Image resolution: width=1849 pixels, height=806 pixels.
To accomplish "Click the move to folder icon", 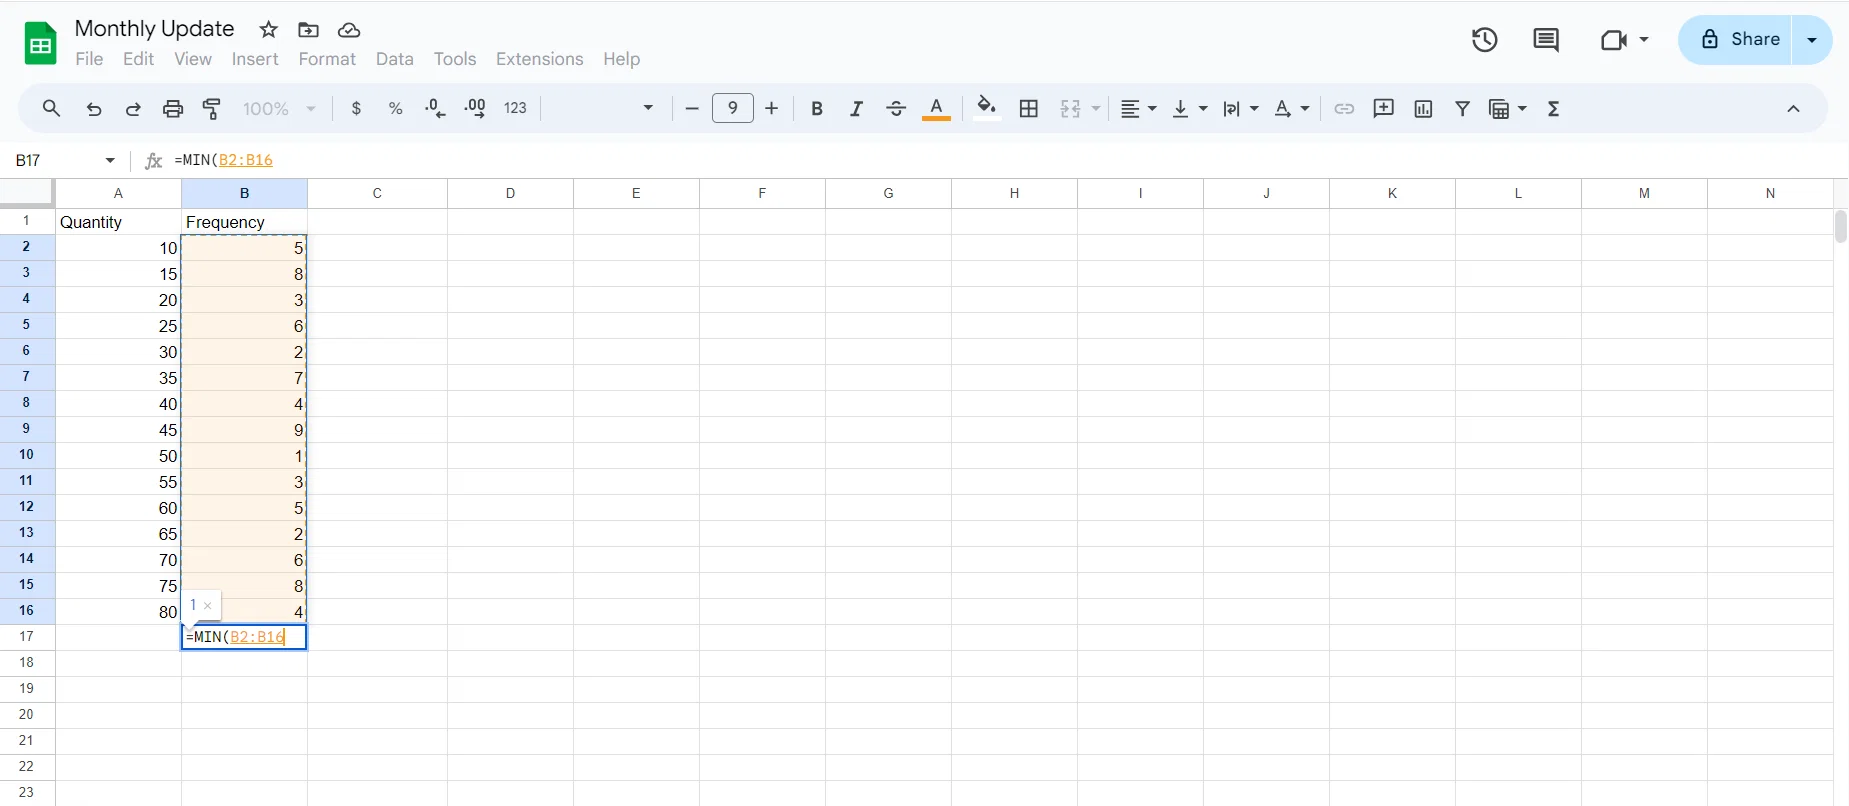I will 308,30.
